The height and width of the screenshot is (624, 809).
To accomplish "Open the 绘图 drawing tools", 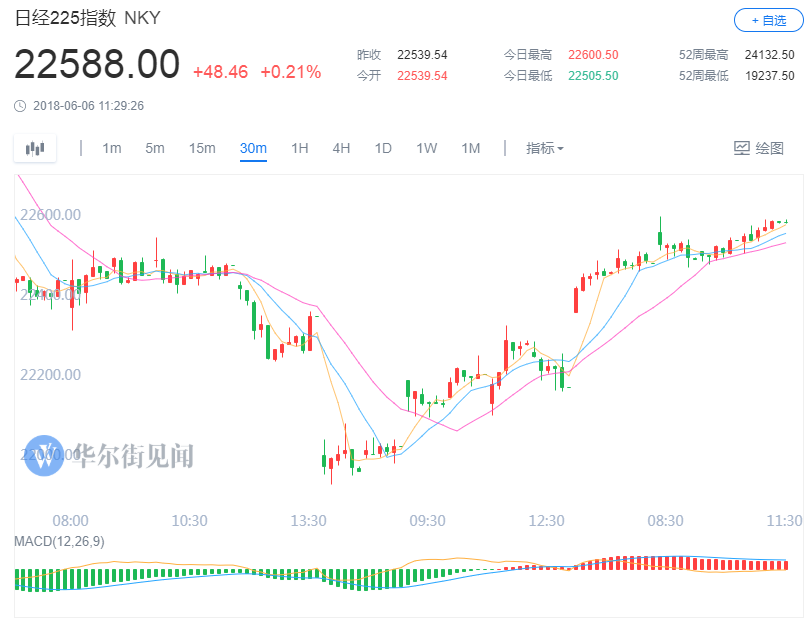I will tap(759, 148).
